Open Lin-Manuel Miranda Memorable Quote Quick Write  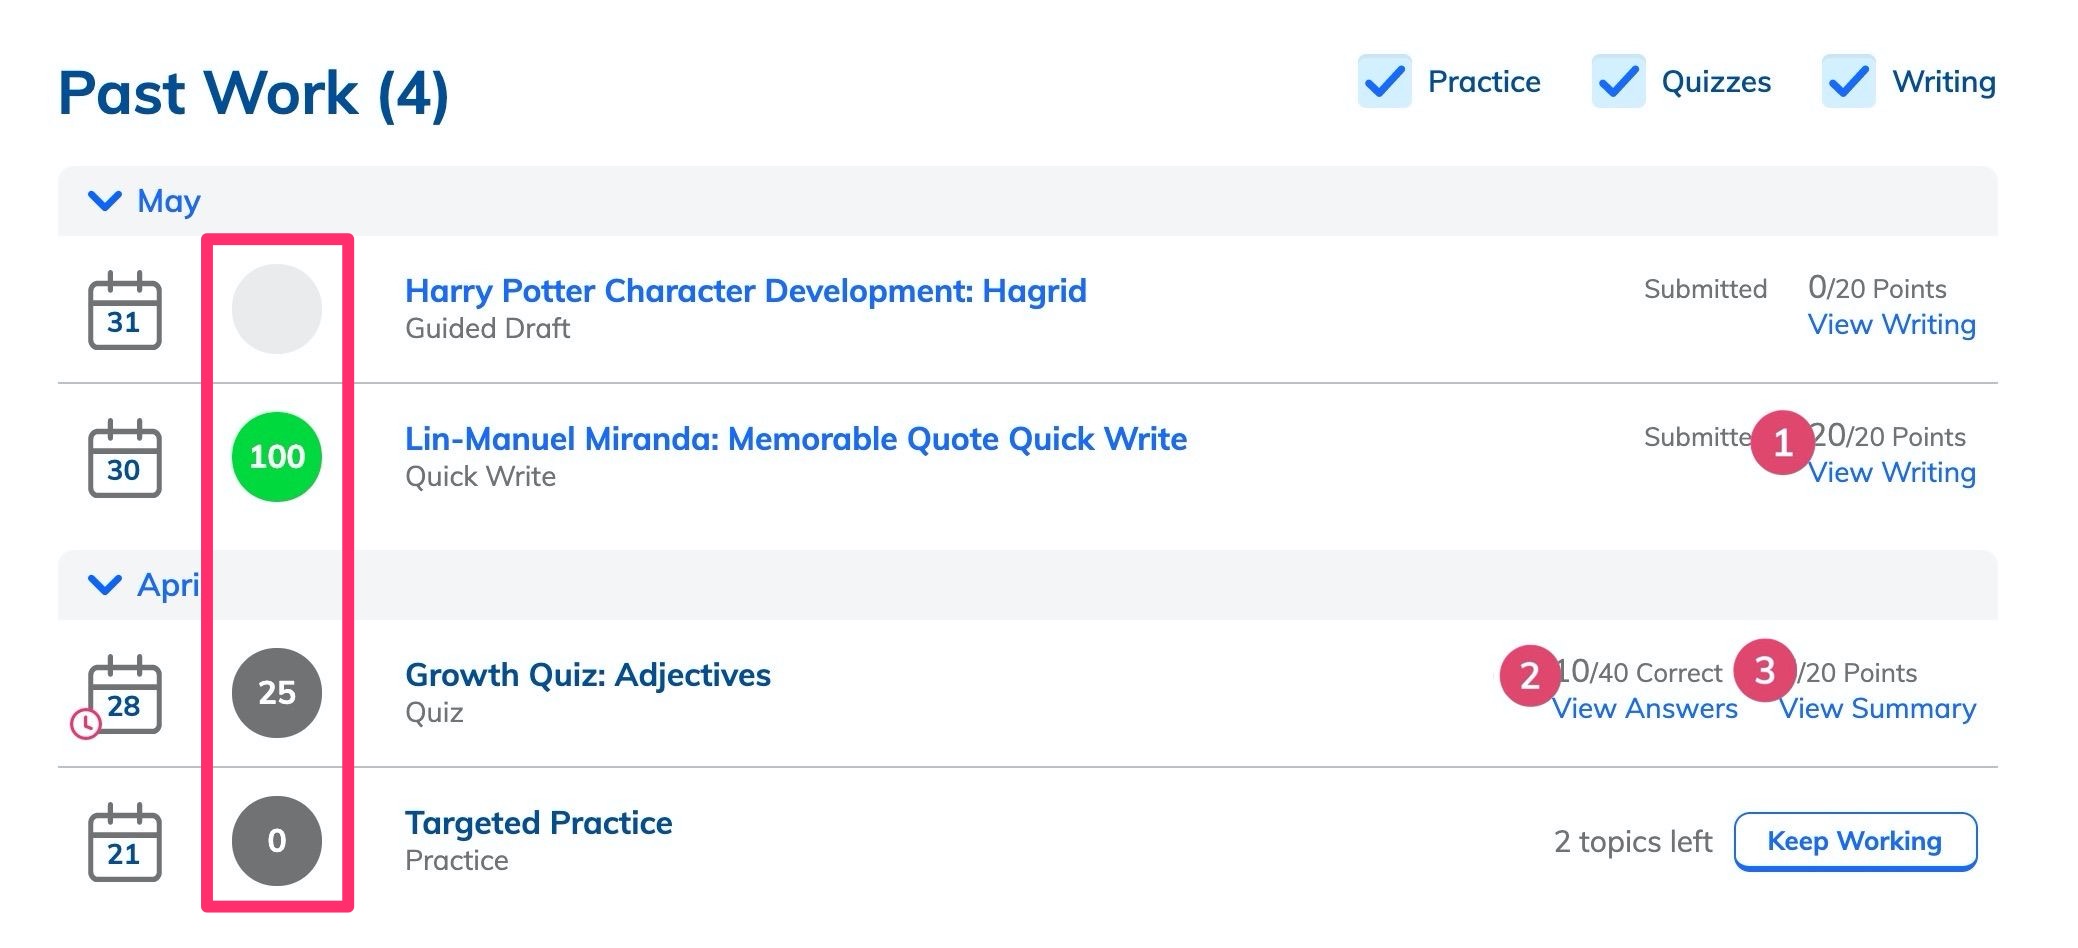point(796,439)
